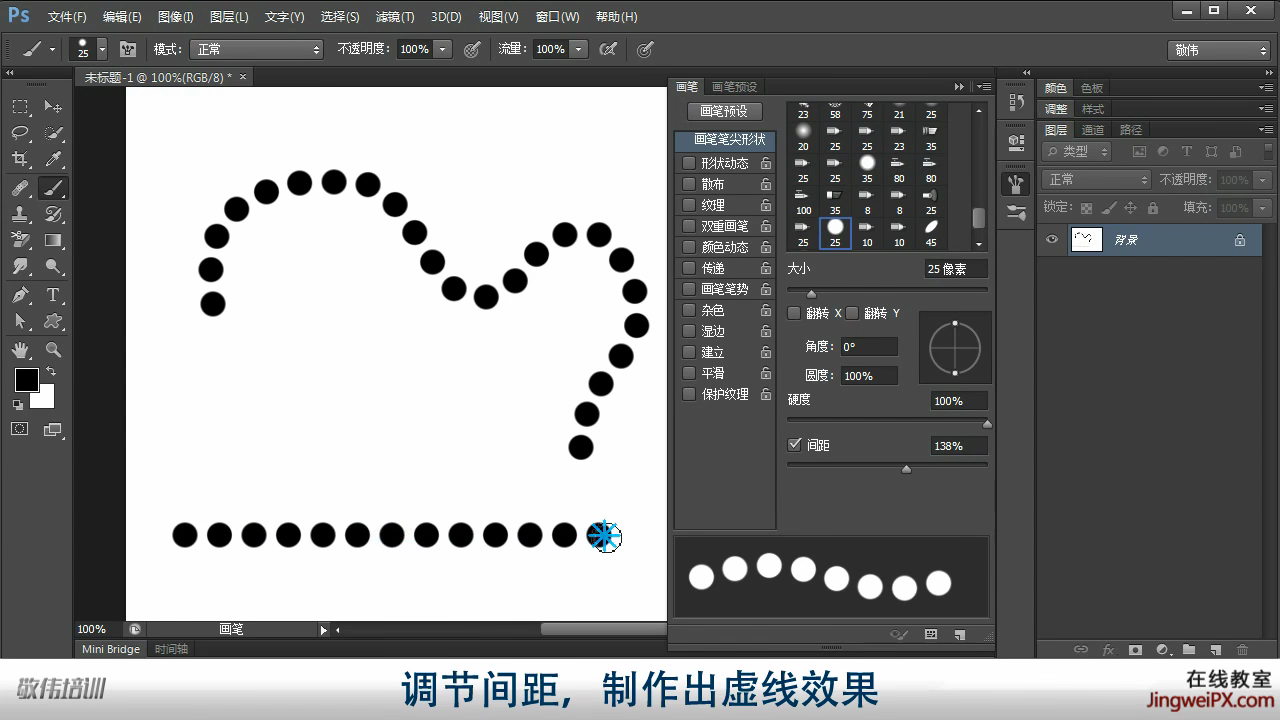This screenshot has height=720, width=1280.
Task: Click the 间距 spacing slider handle
Action: [907, 468]
